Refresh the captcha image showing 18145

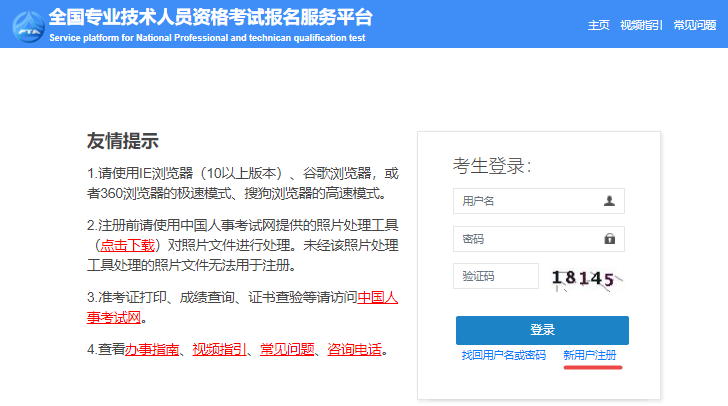coord(586,278)
